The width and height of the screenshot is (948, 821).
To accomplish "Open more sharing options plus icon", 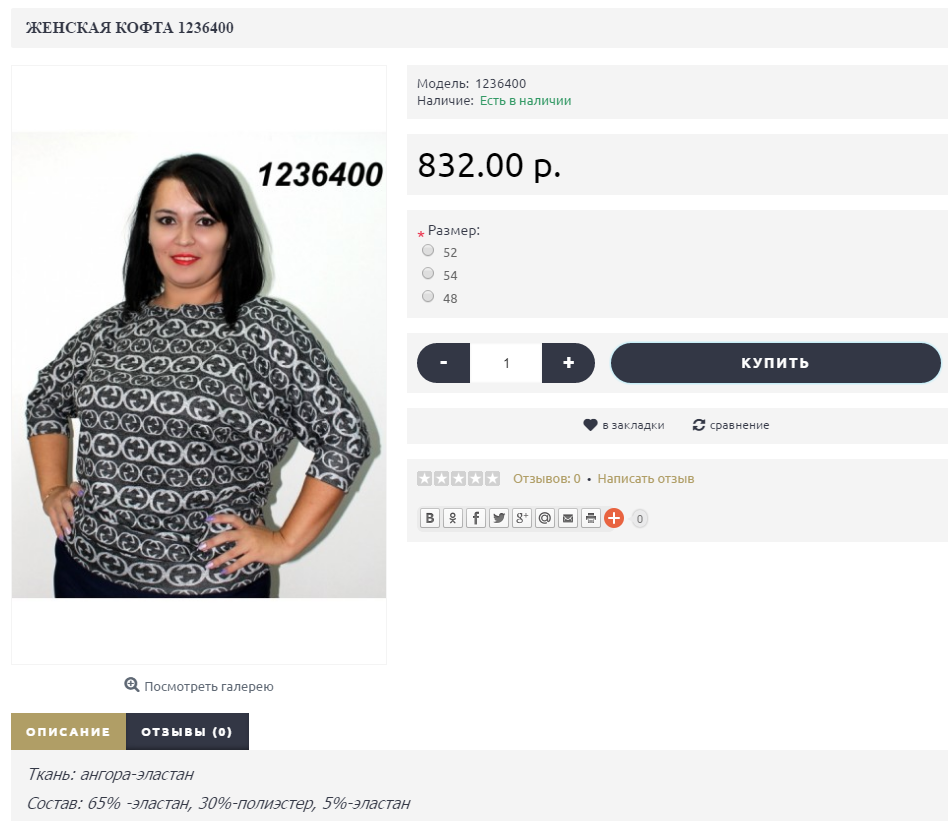I will point(614,518).
